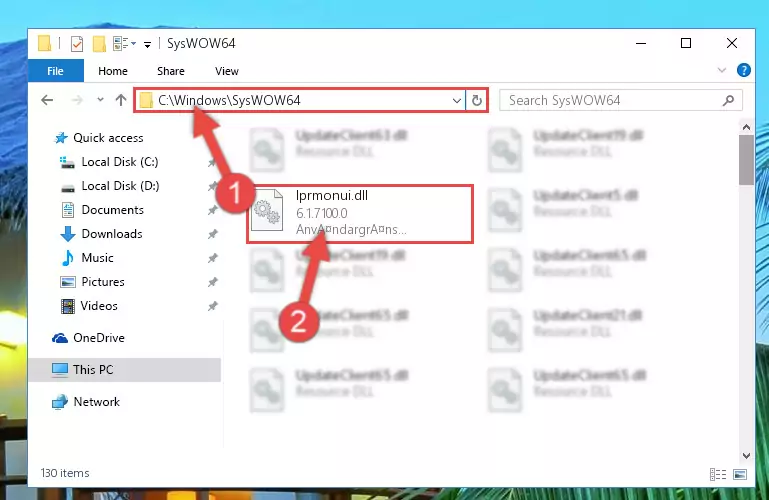769x500 pixels.
Task: Open Downloads in sidebar
Action: (112, 234)
